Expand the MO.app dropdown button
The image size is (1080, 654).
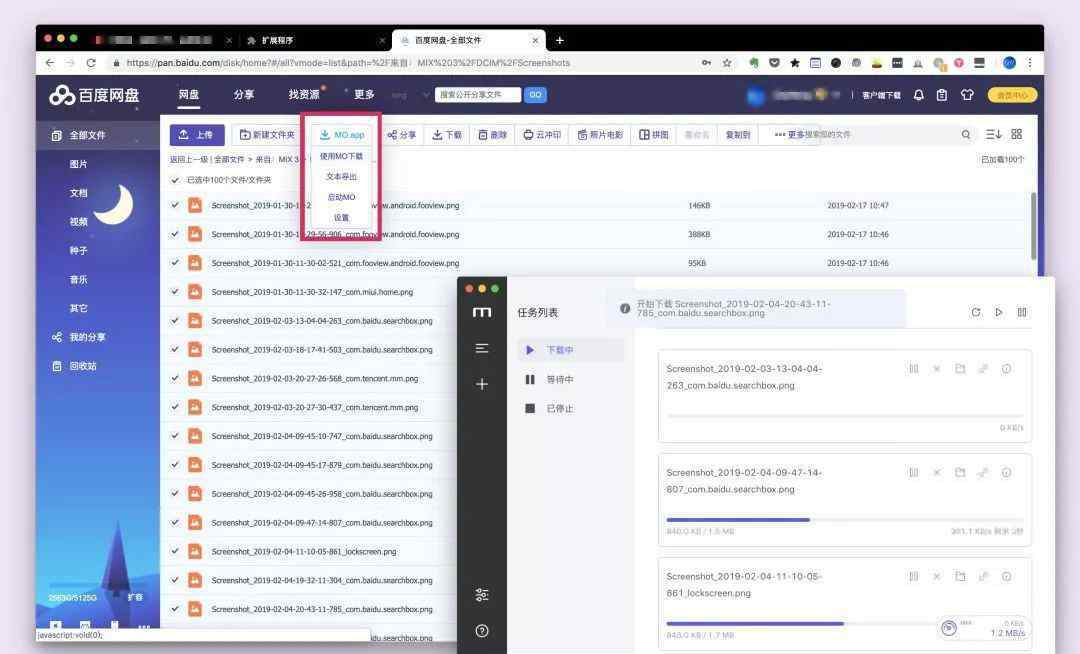pyautogui.click(x=342, y=135)
